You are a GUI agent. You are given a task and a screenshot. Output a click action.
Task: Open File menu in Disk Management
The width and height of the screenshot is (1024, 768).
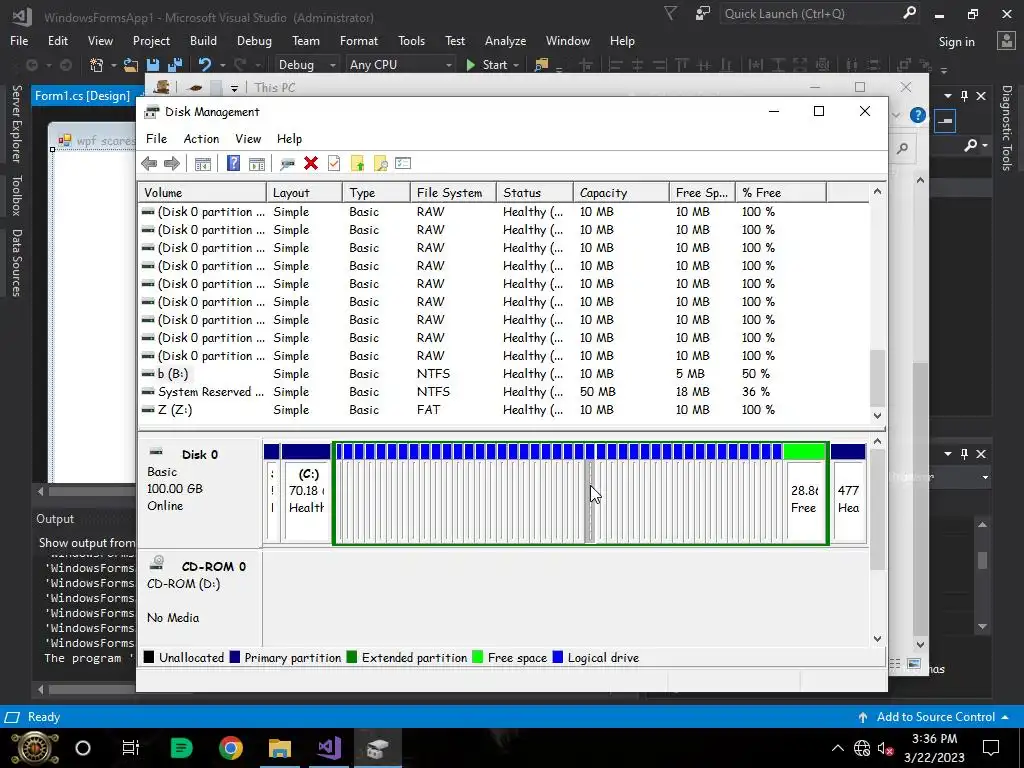pyautogui.click(x=156, y=138)
